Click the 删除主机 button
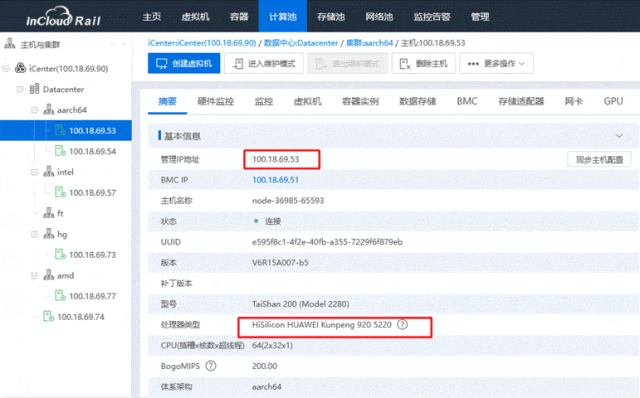The width and height of the screenshot is (640, 398). click(x=423, y=63)
